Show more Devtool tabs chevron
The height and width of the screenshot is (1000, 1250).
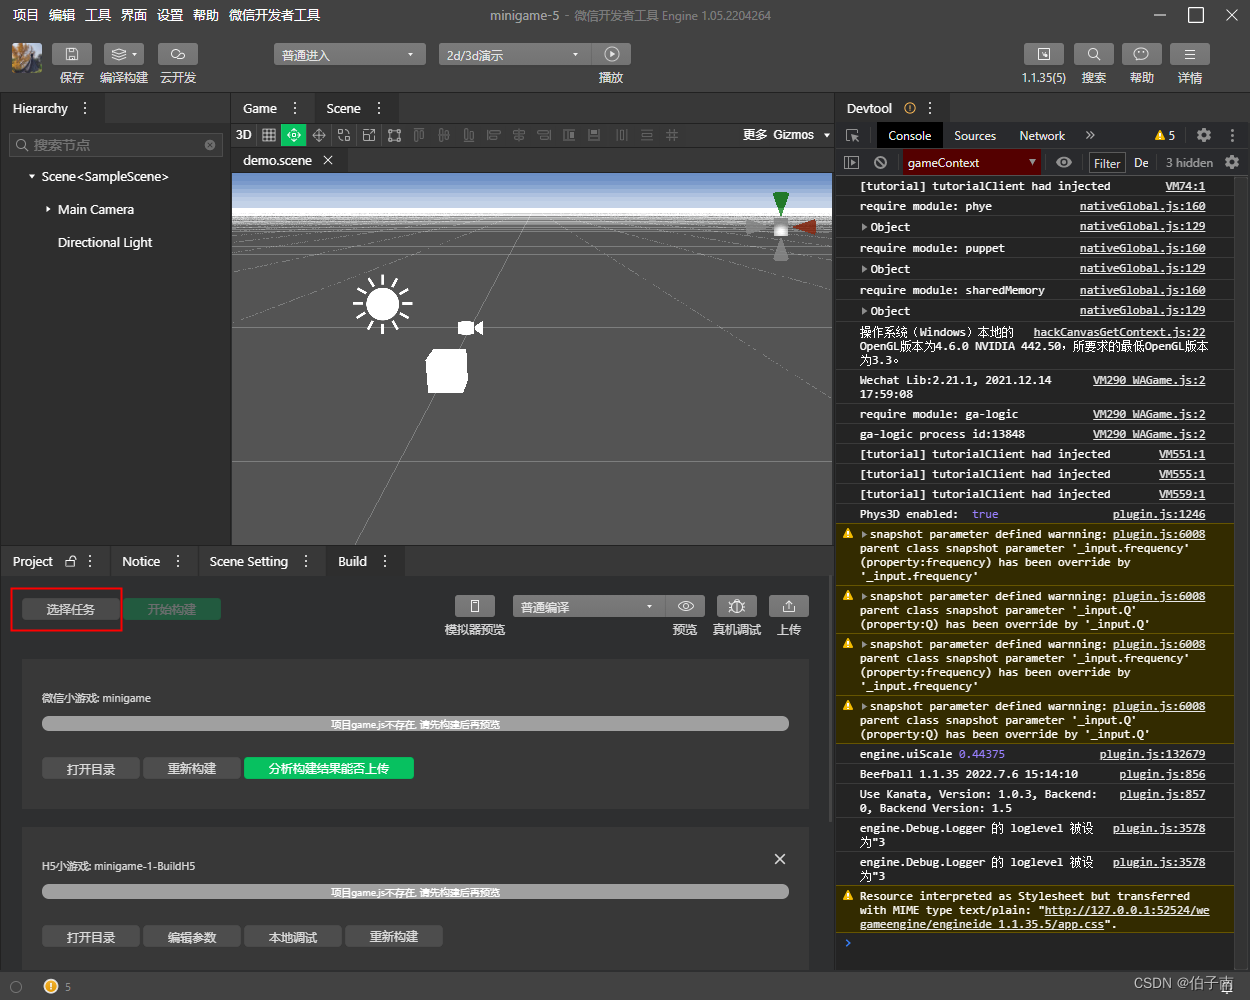pos(1090,135)
